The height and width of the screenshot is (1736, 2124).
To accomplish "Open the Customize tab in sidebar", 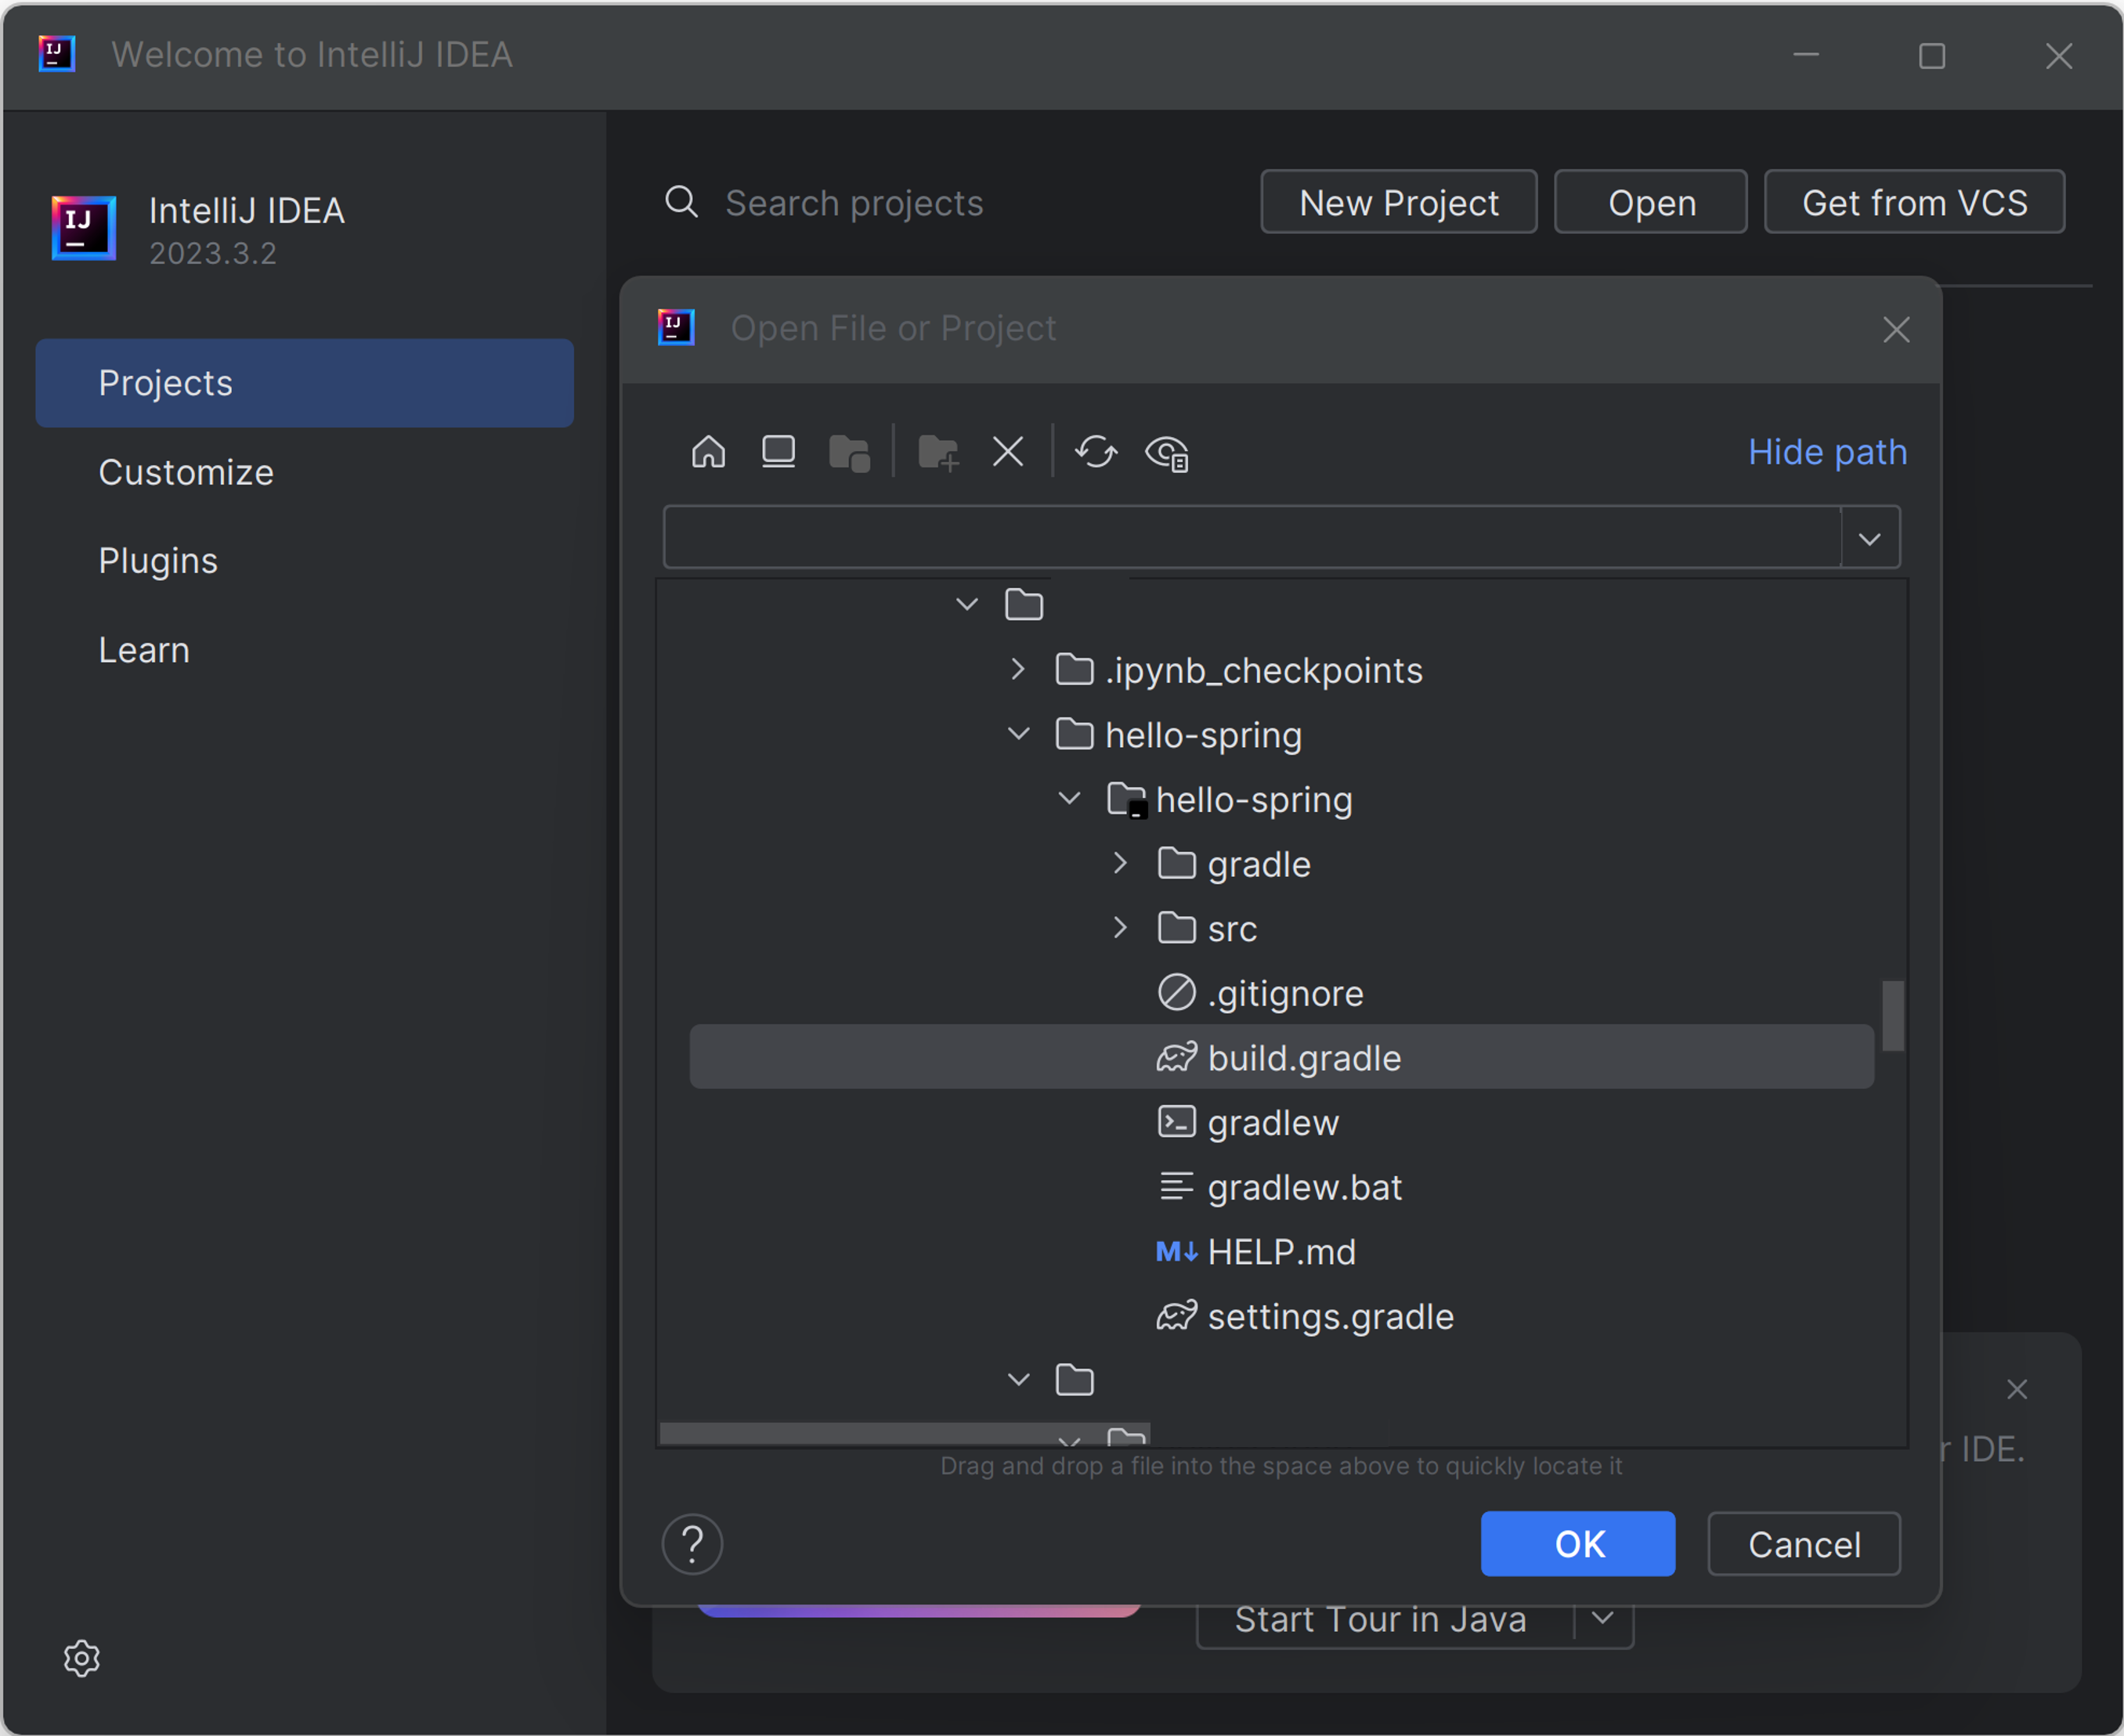I will click(x=186, y=472).
